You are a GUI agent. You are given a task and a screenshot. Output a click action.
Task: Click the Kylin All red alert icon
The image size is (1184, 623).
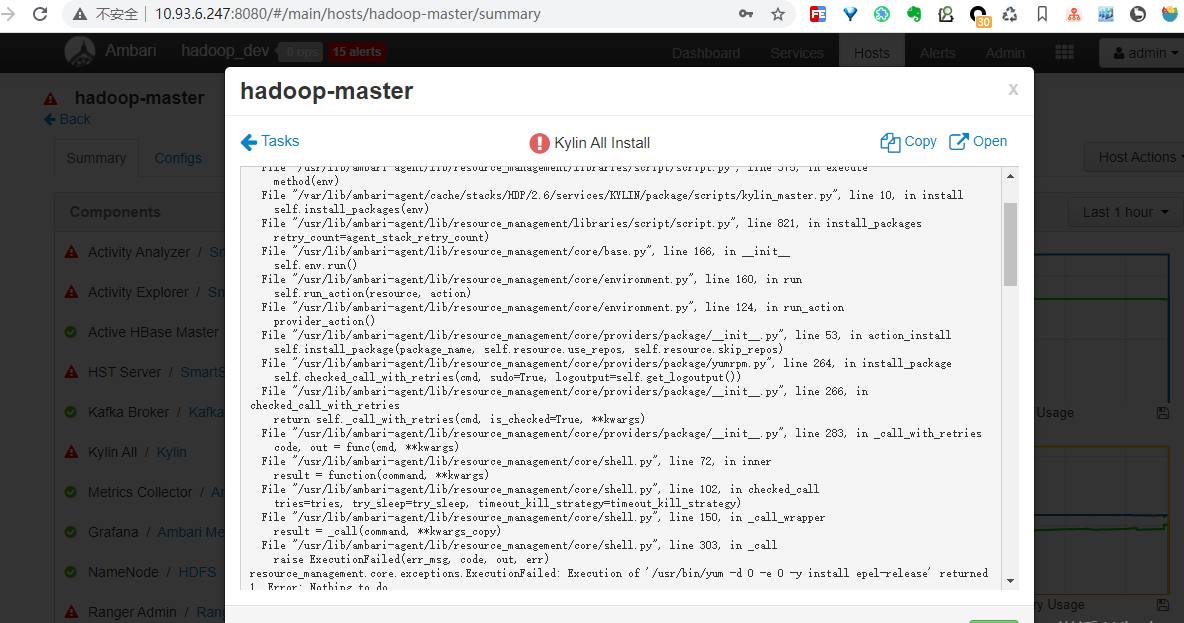(x=71, y=452)
